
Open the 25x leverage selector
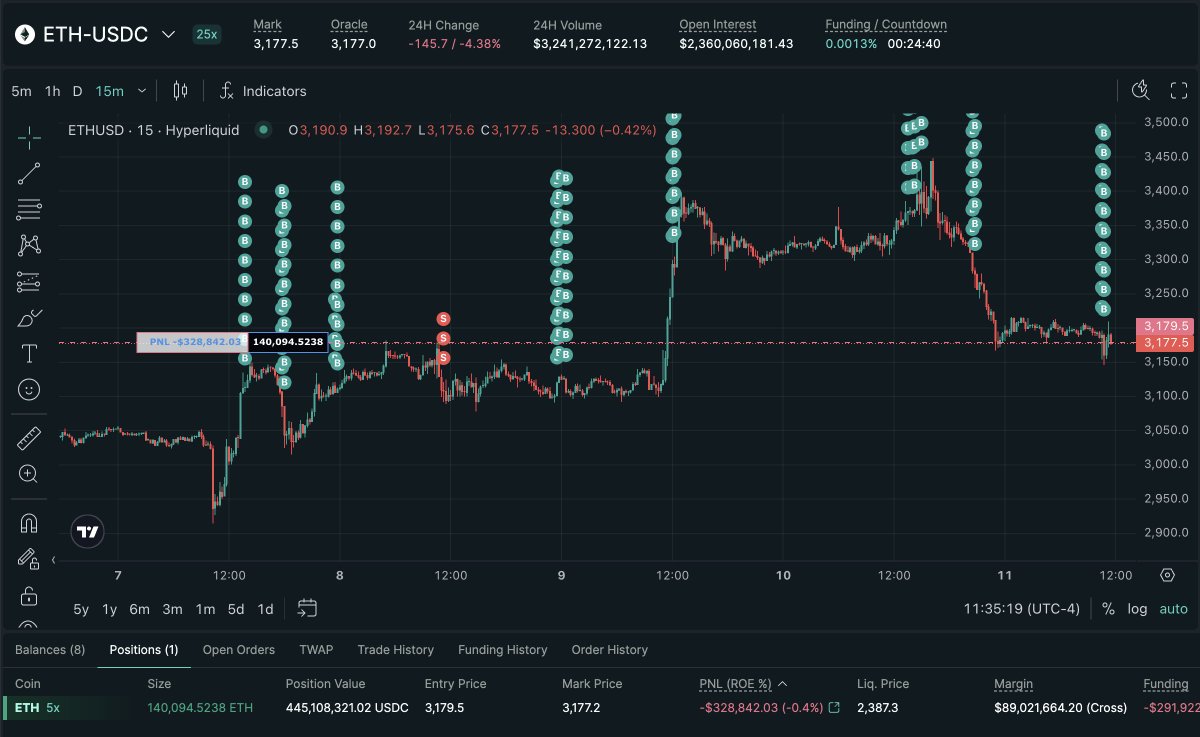[207, 35]
